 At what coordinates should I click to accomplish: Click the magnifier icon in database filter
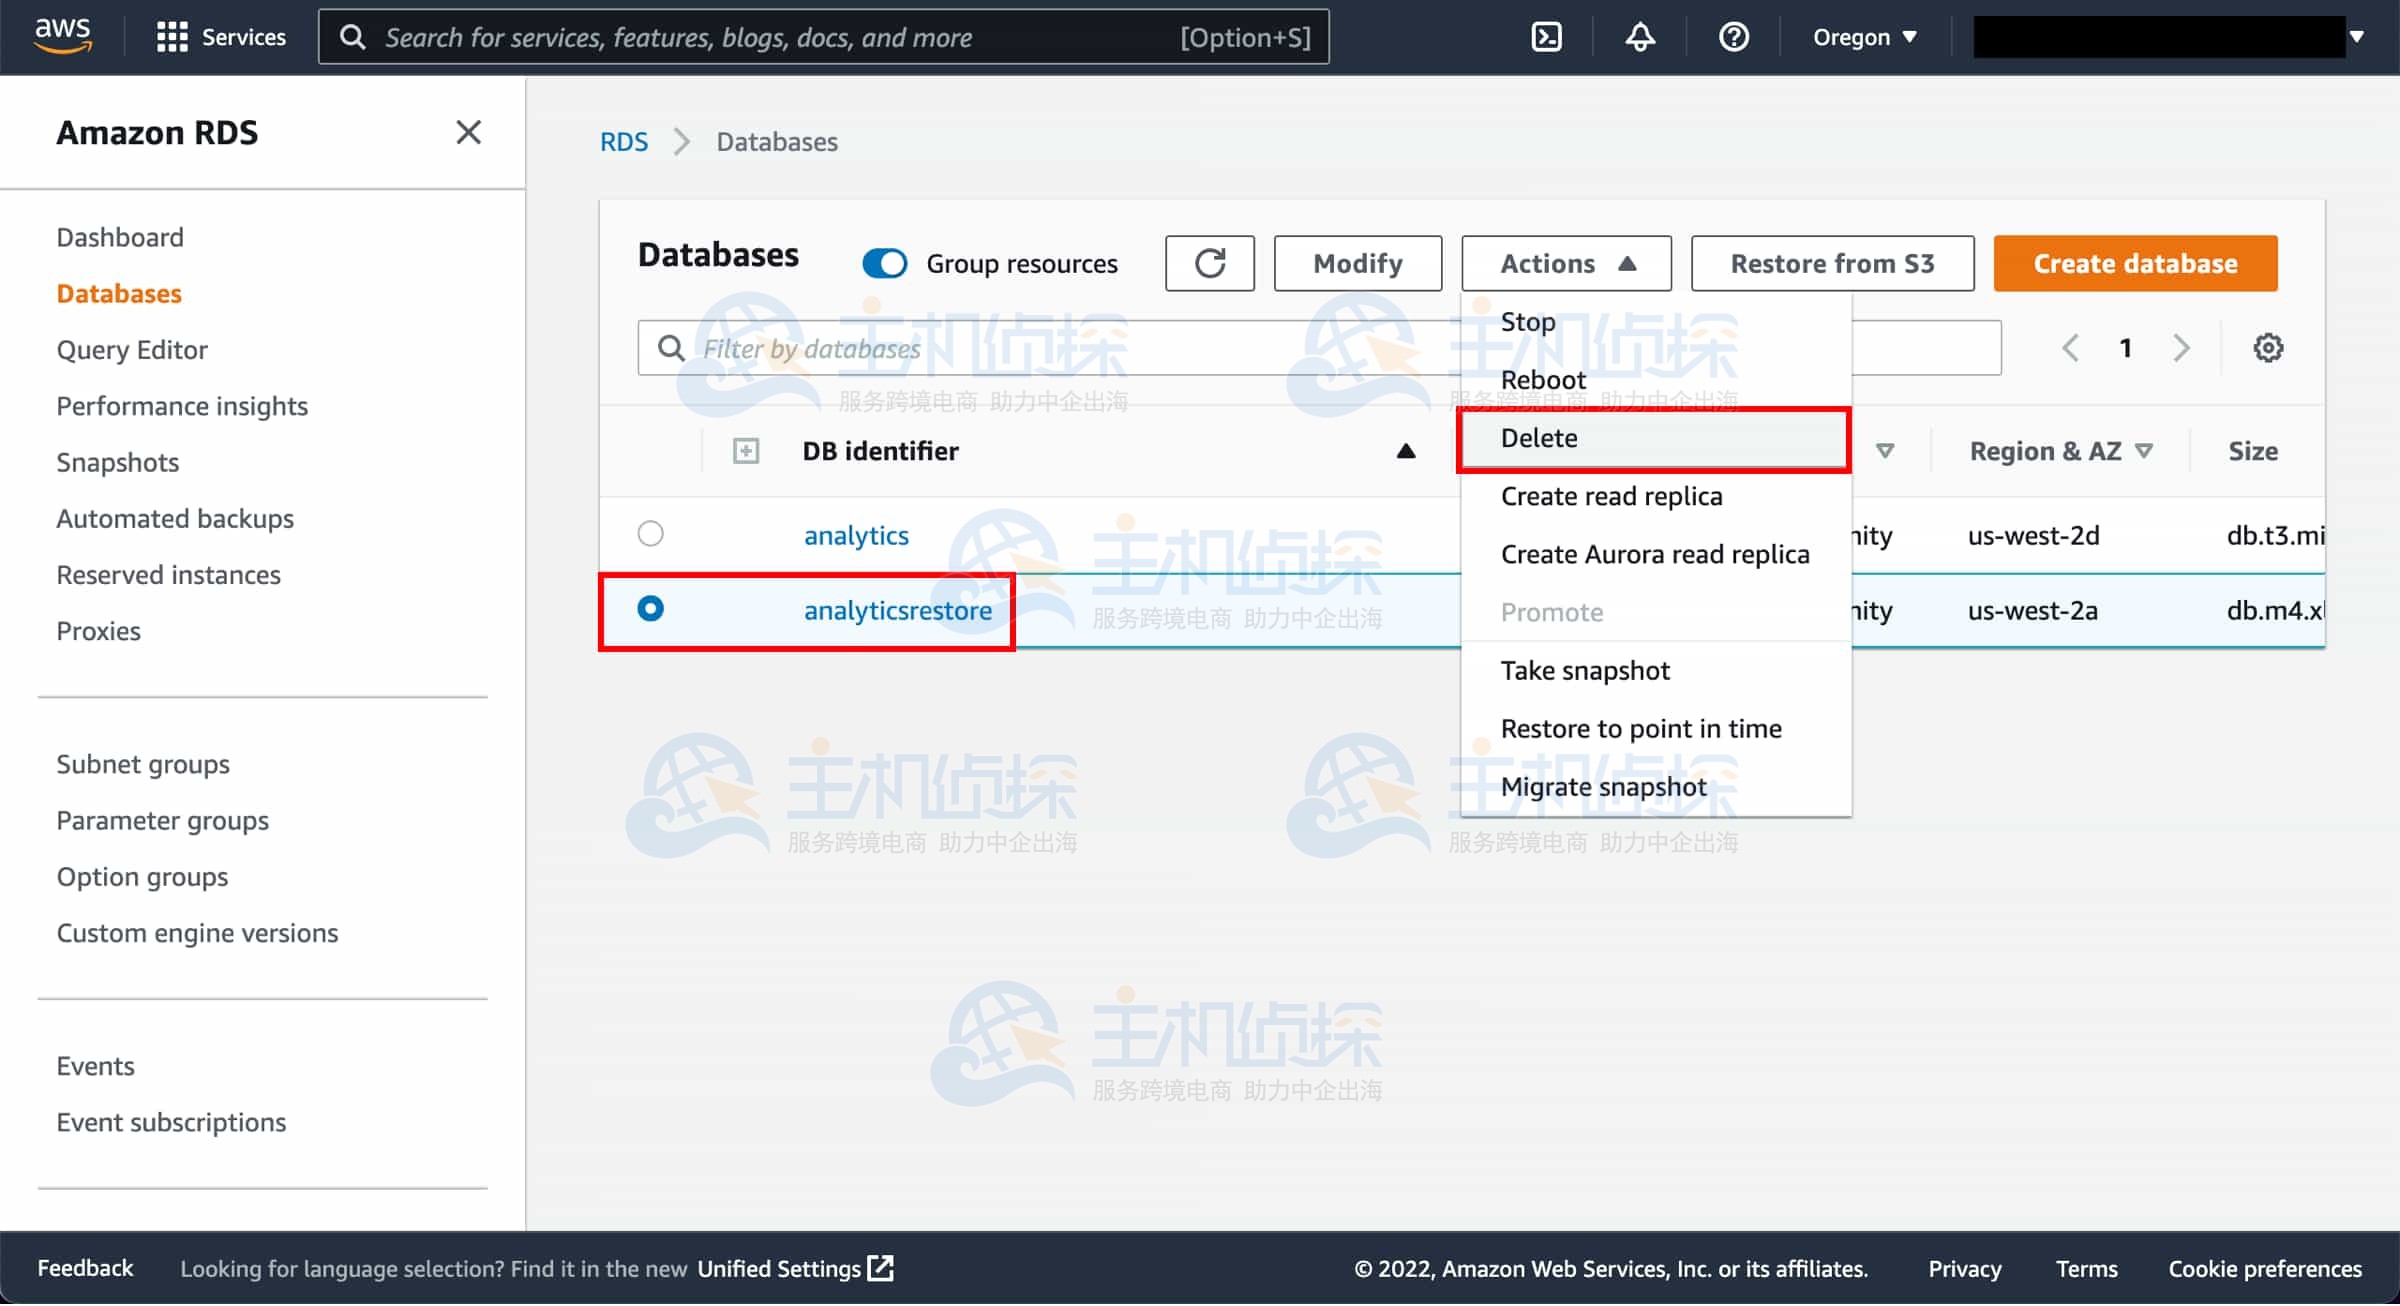click(x=671, y=348)
